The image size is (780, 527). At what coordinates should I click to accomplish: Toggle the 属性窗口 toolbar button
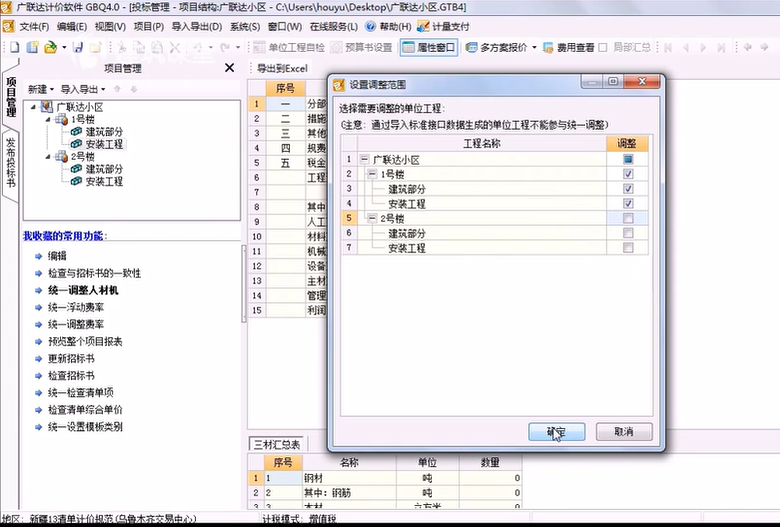click(429, 47)
